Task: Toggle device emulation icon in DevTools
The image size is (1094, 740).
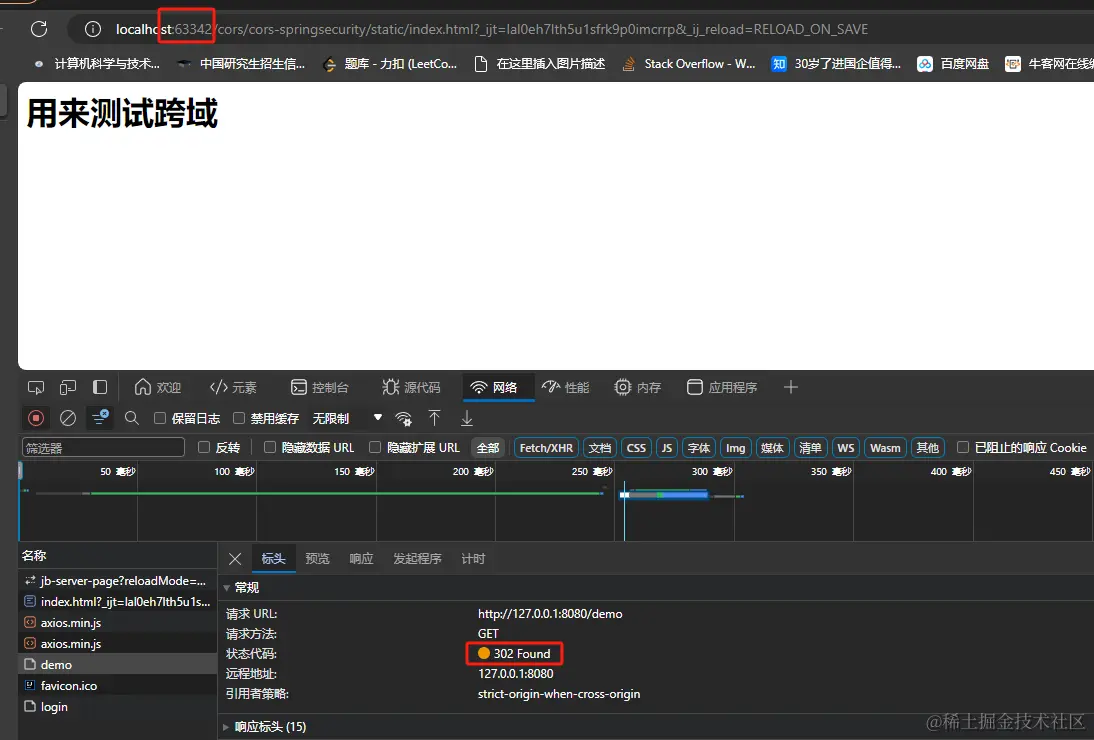Action: [68, 387]
